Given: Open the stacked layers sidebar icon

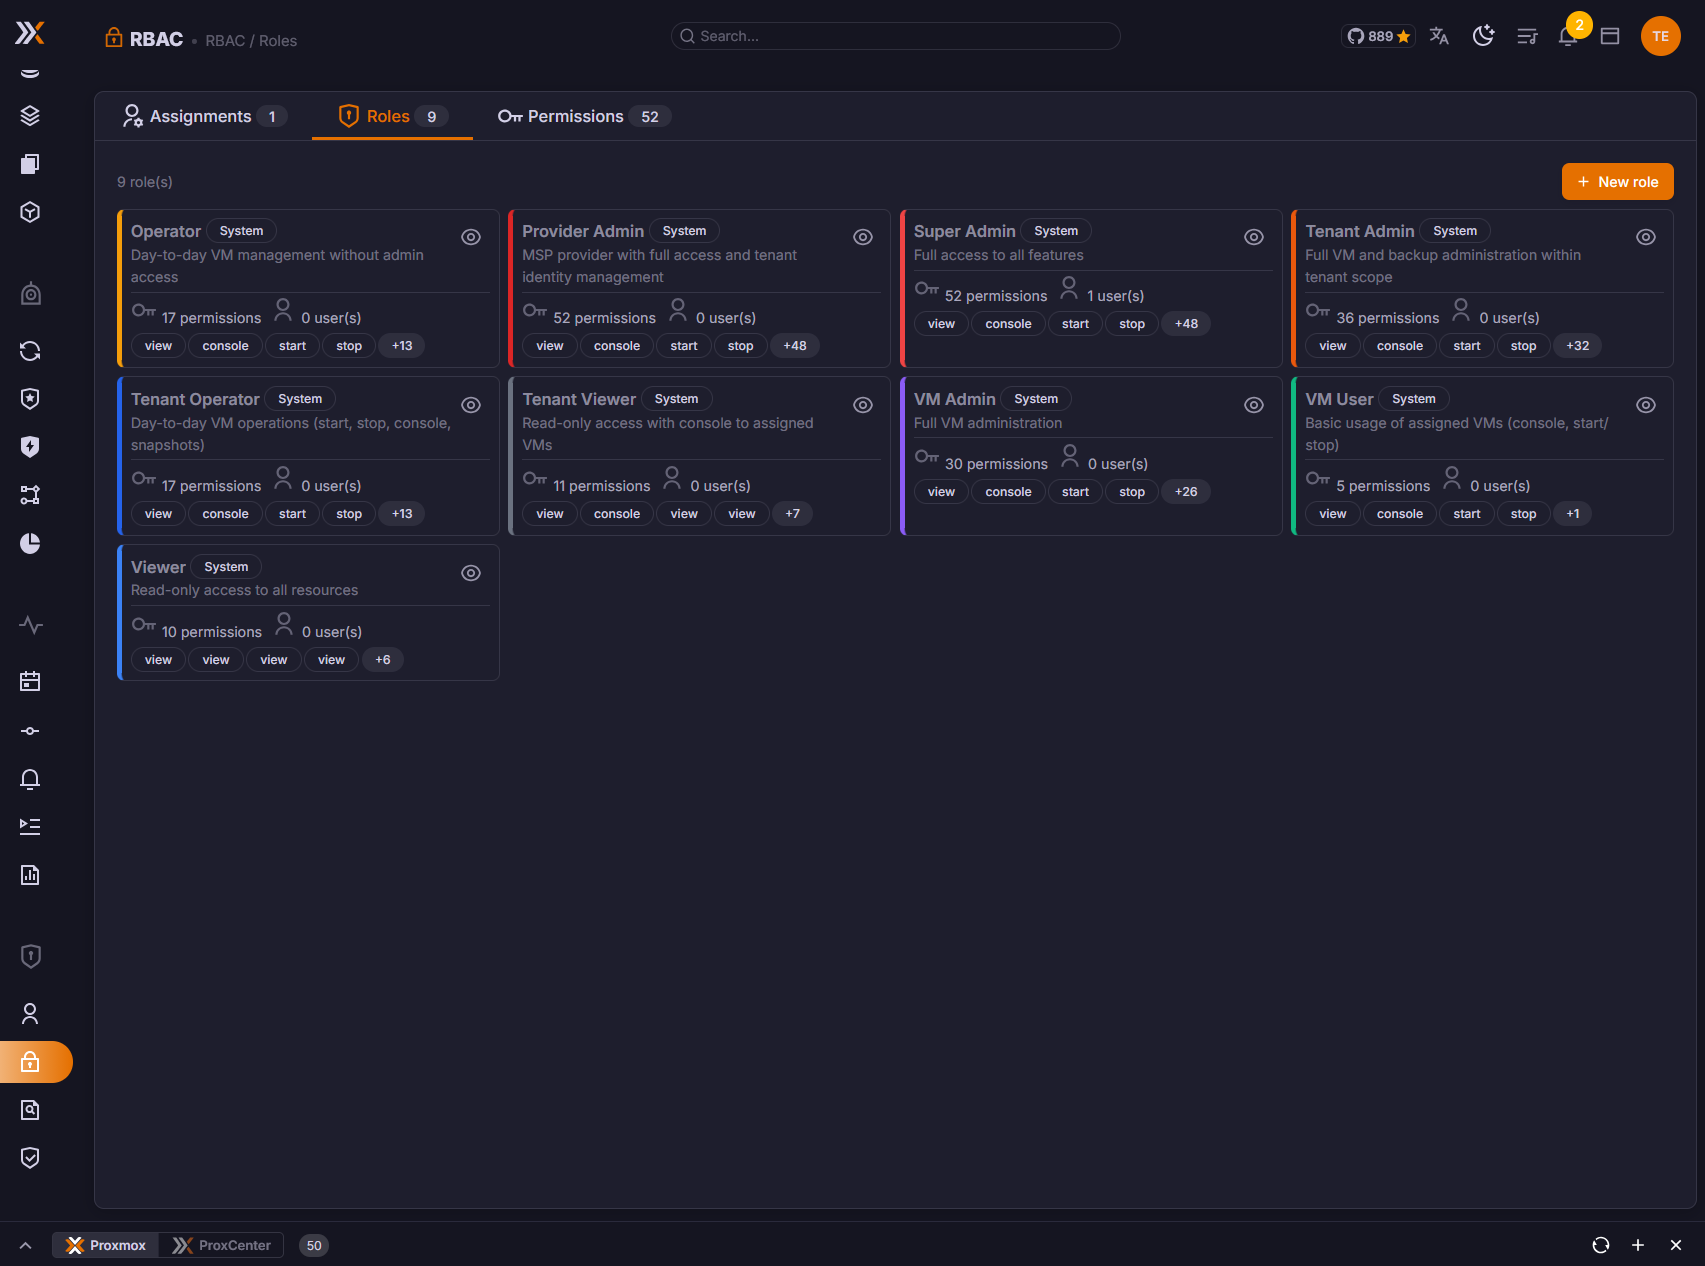Looking at the screenshot, I should 30,116.
